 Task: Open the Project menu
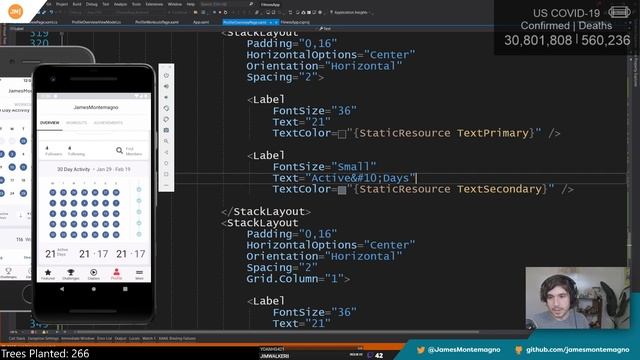62,4
